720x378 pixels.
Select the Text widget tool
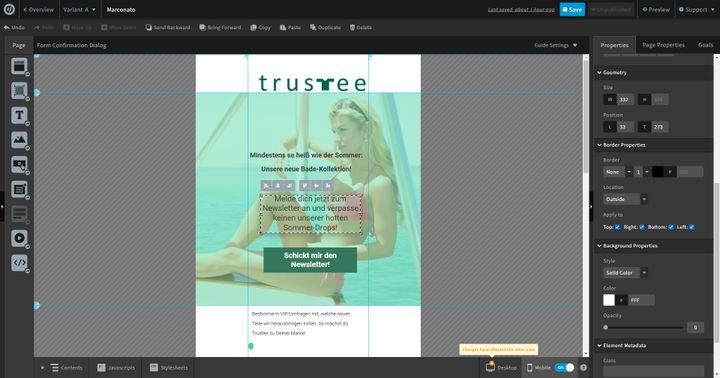[x=19, y=115]
